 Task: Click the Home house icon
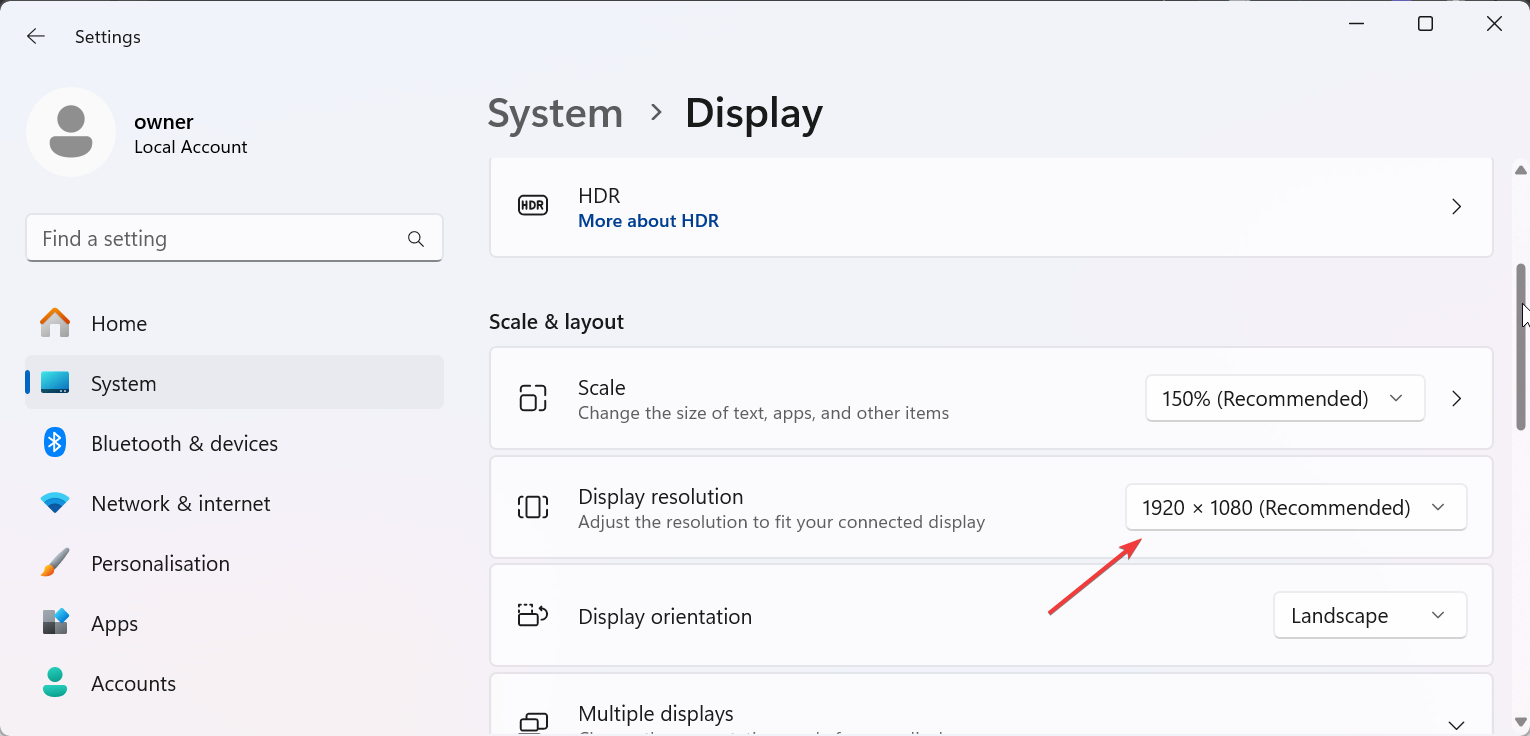pos(55,324)
